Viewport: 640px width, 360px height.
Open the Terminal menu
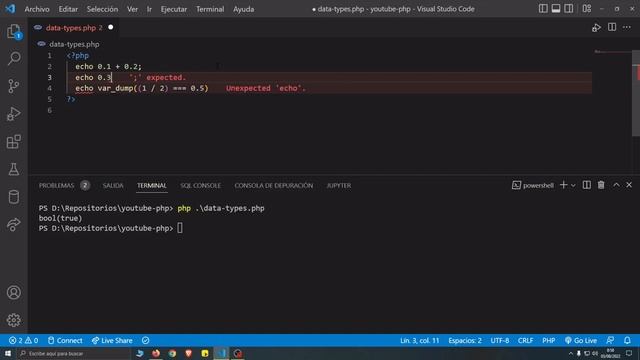[x=210, y=9]
